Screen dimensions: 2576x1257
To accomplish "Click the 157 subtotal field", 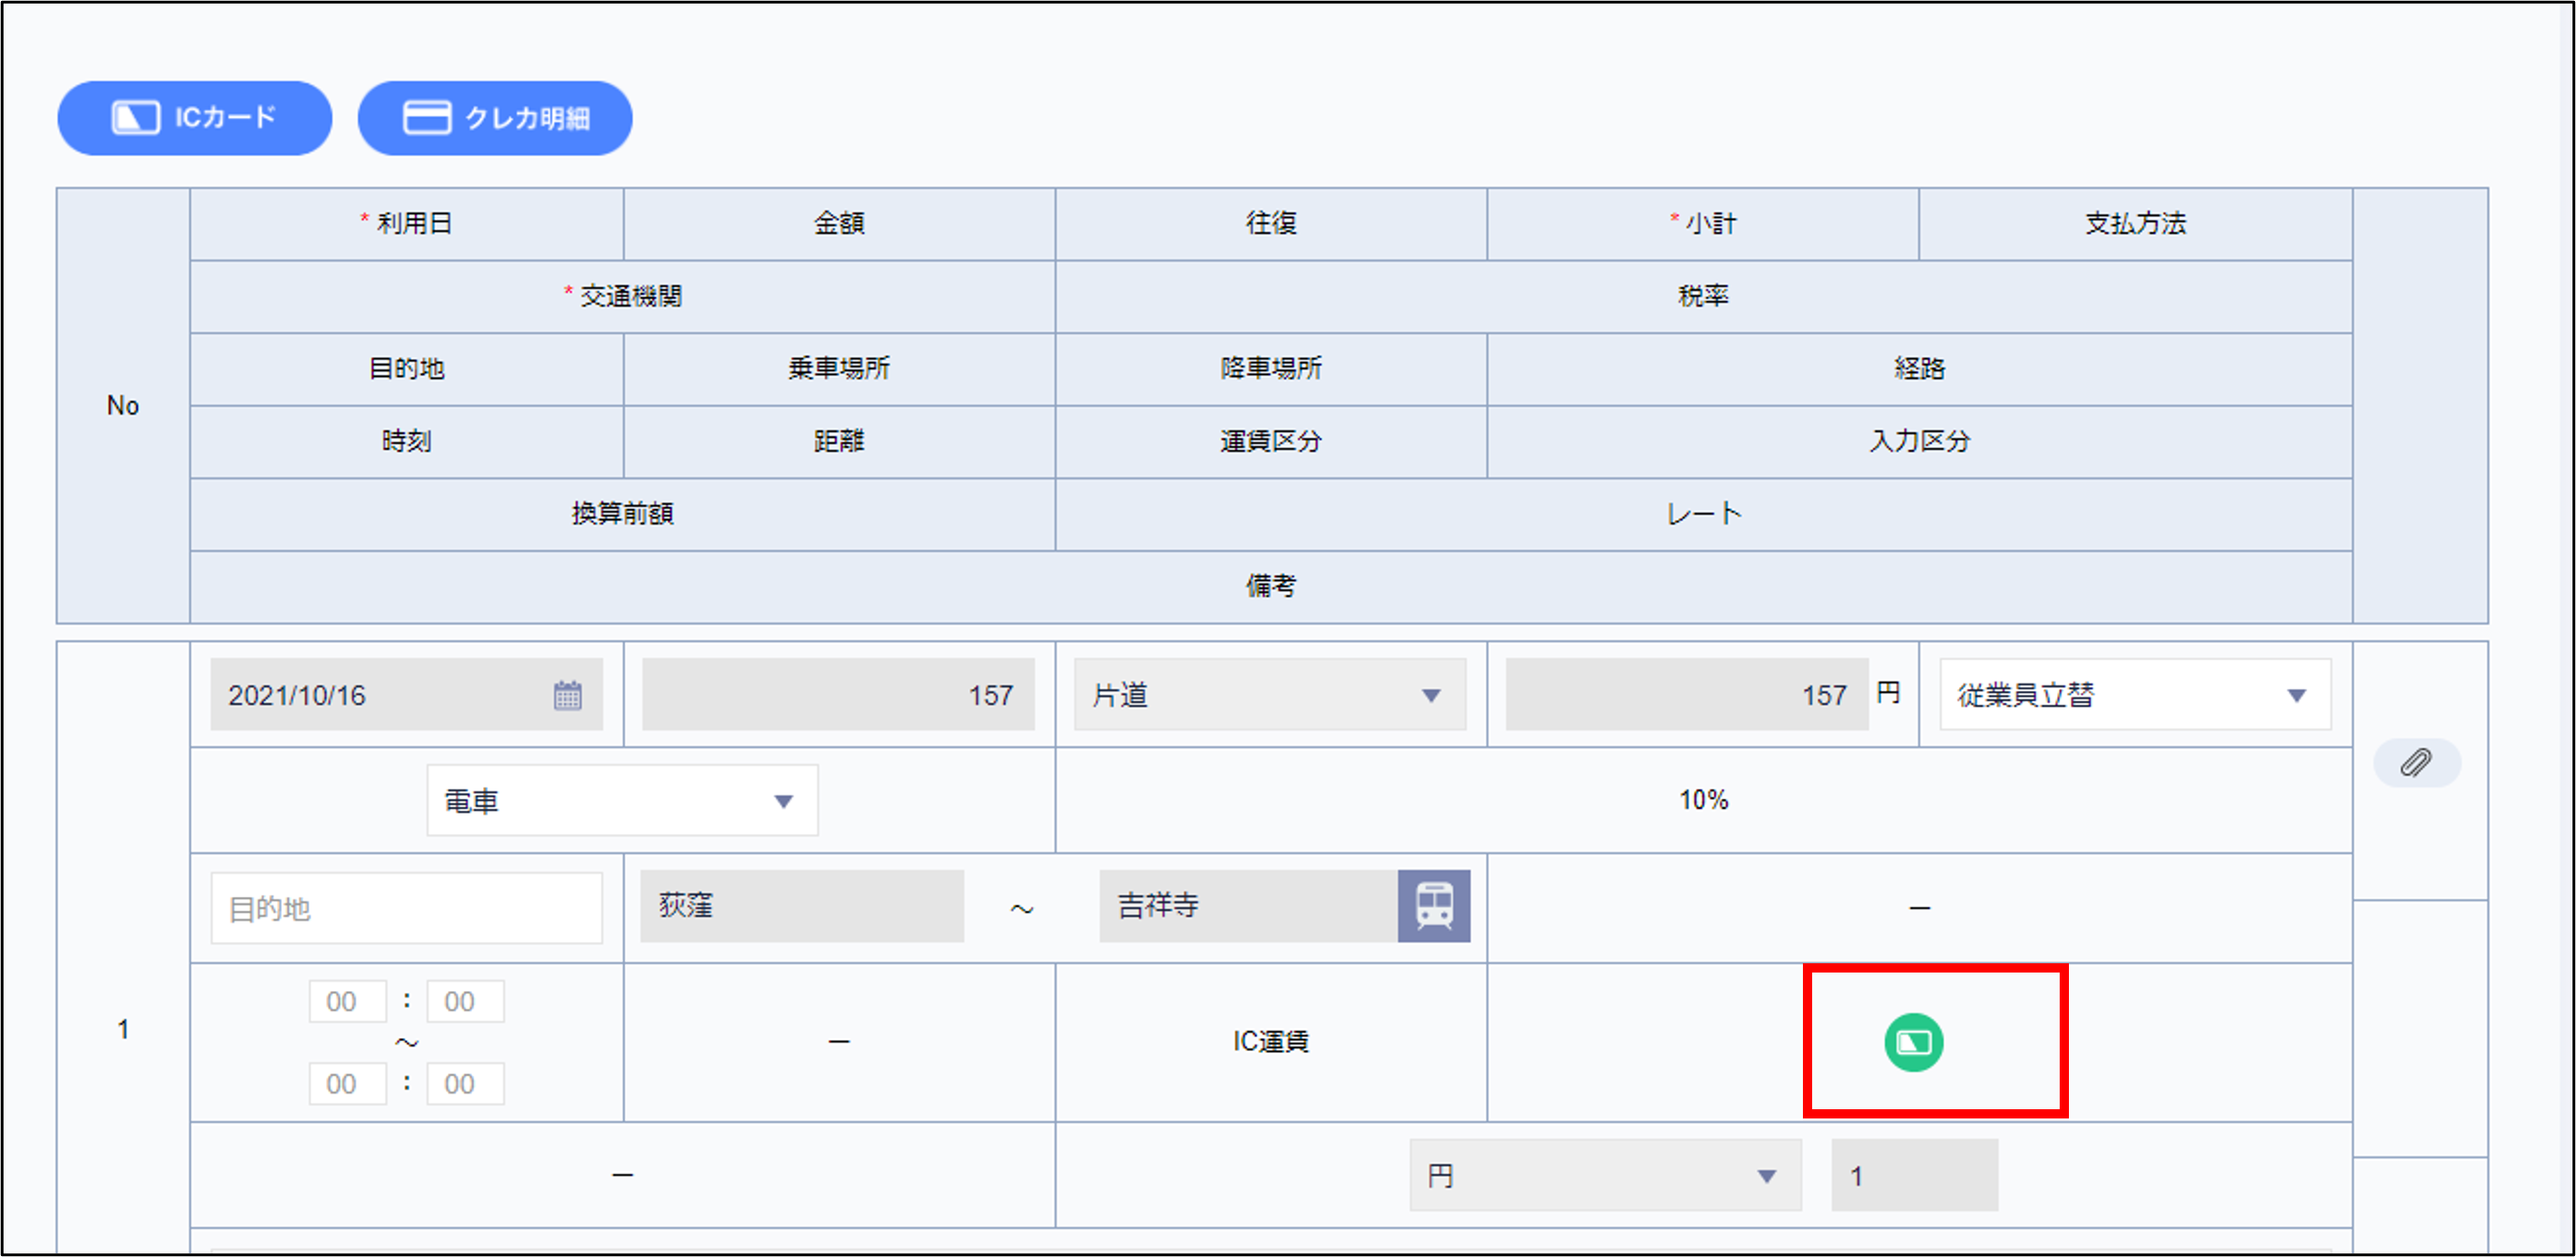I will pyautogui.click(x=1686, y=695).
